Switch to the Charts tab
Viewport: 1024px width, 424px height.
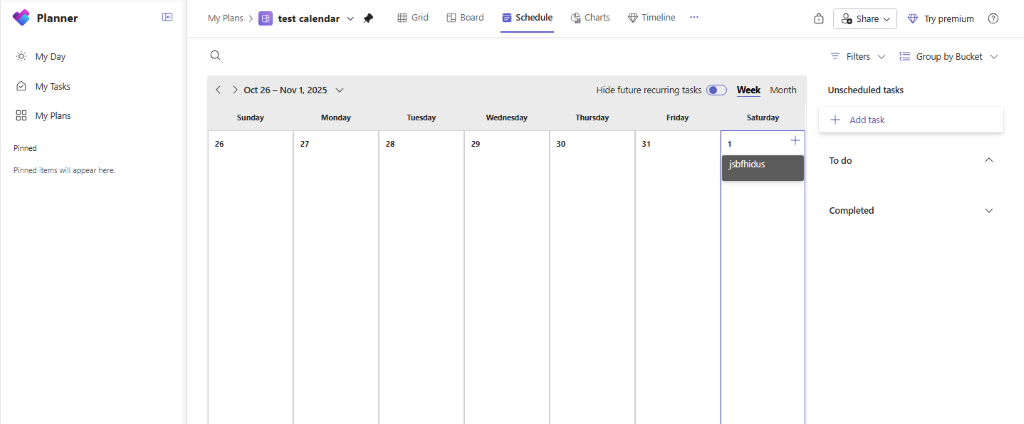[590, 18]
